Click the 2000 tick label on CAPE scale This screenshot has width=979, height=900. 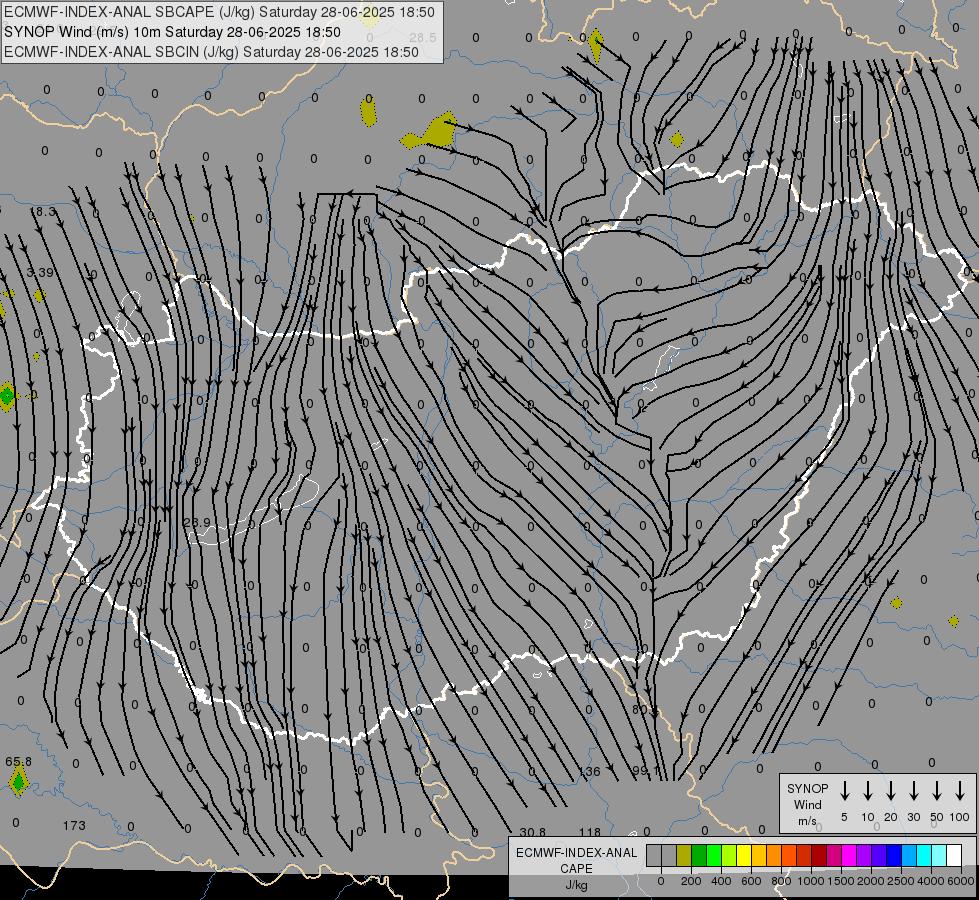(871, 881)
